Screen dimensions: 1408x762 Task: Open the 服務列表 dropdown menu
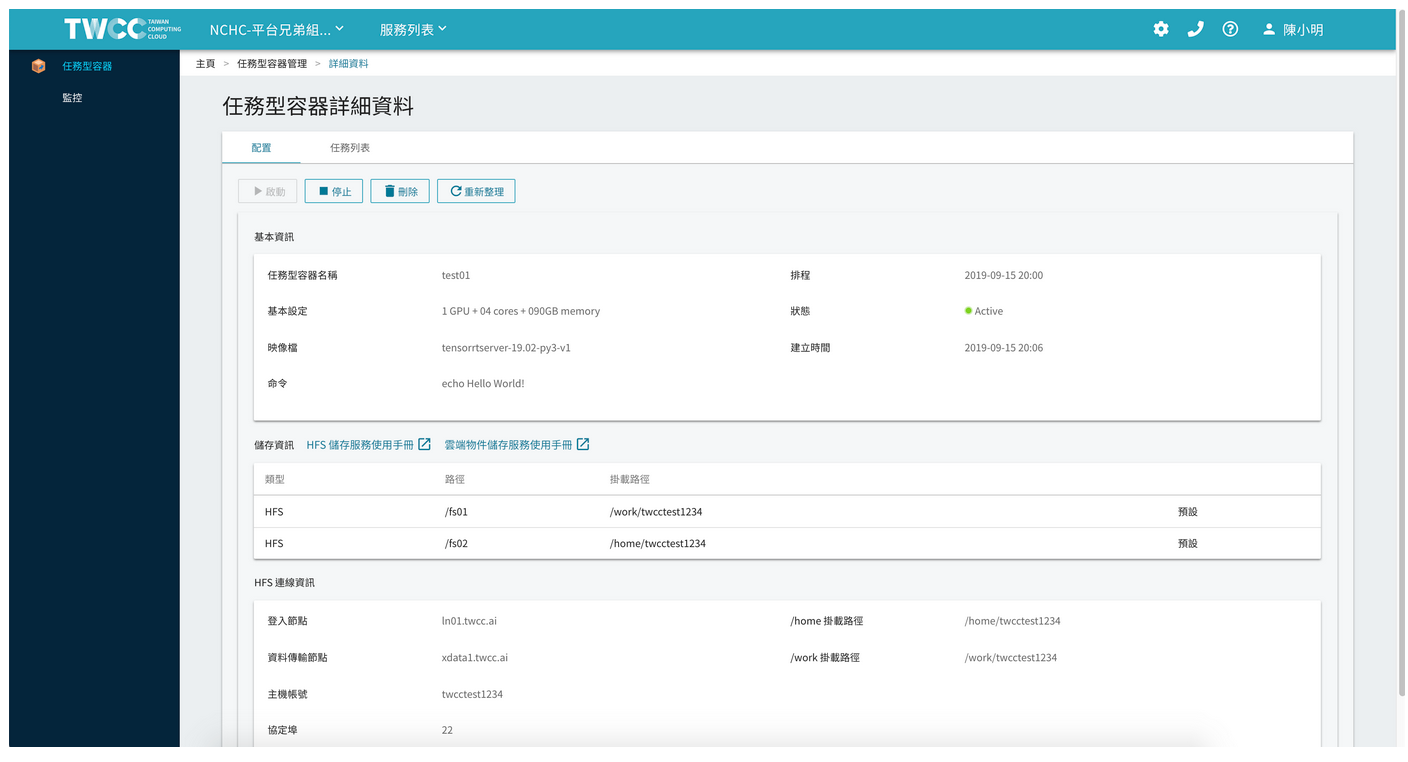(x=413, y=29)
